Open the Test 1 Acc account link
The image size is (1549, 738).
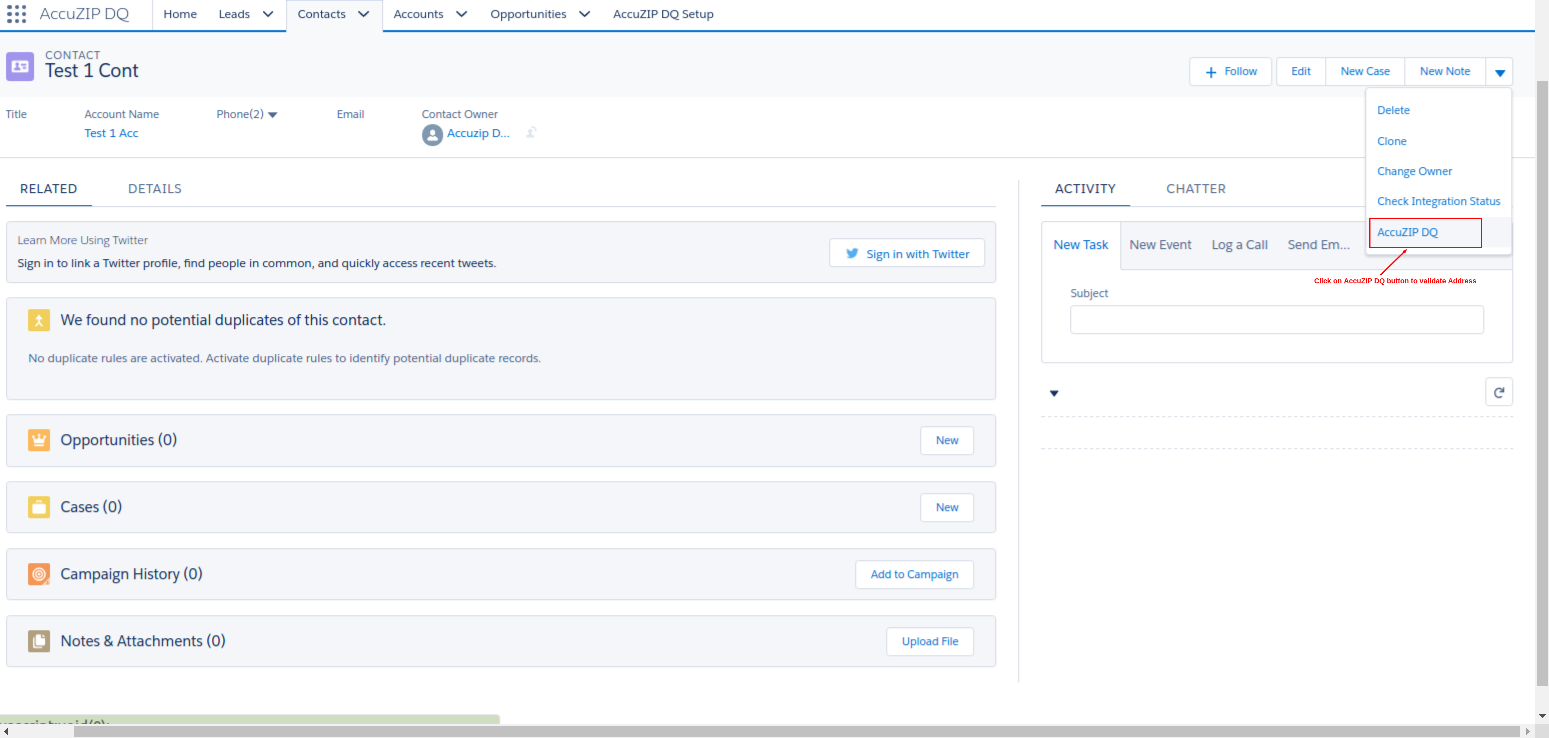point(110,132)
